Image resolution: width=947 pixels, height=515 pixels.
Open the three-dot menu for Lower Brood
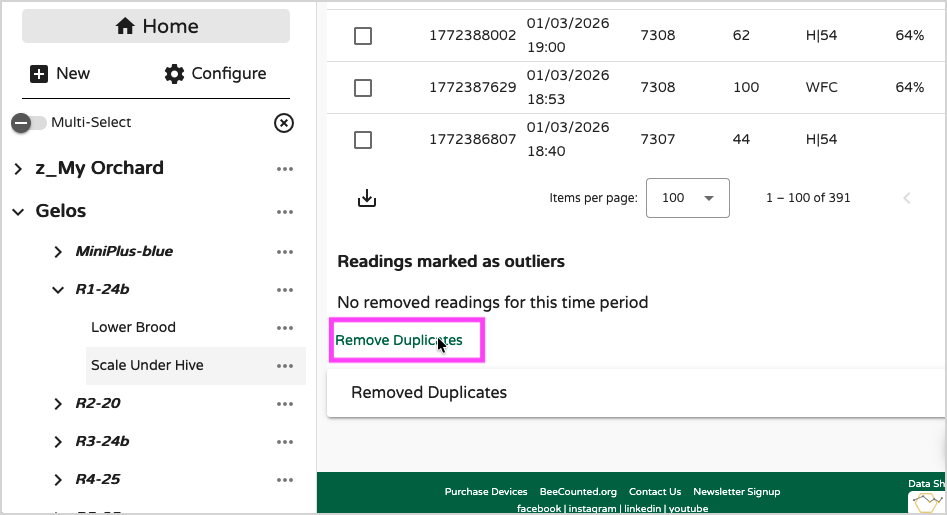click(285, 328)
